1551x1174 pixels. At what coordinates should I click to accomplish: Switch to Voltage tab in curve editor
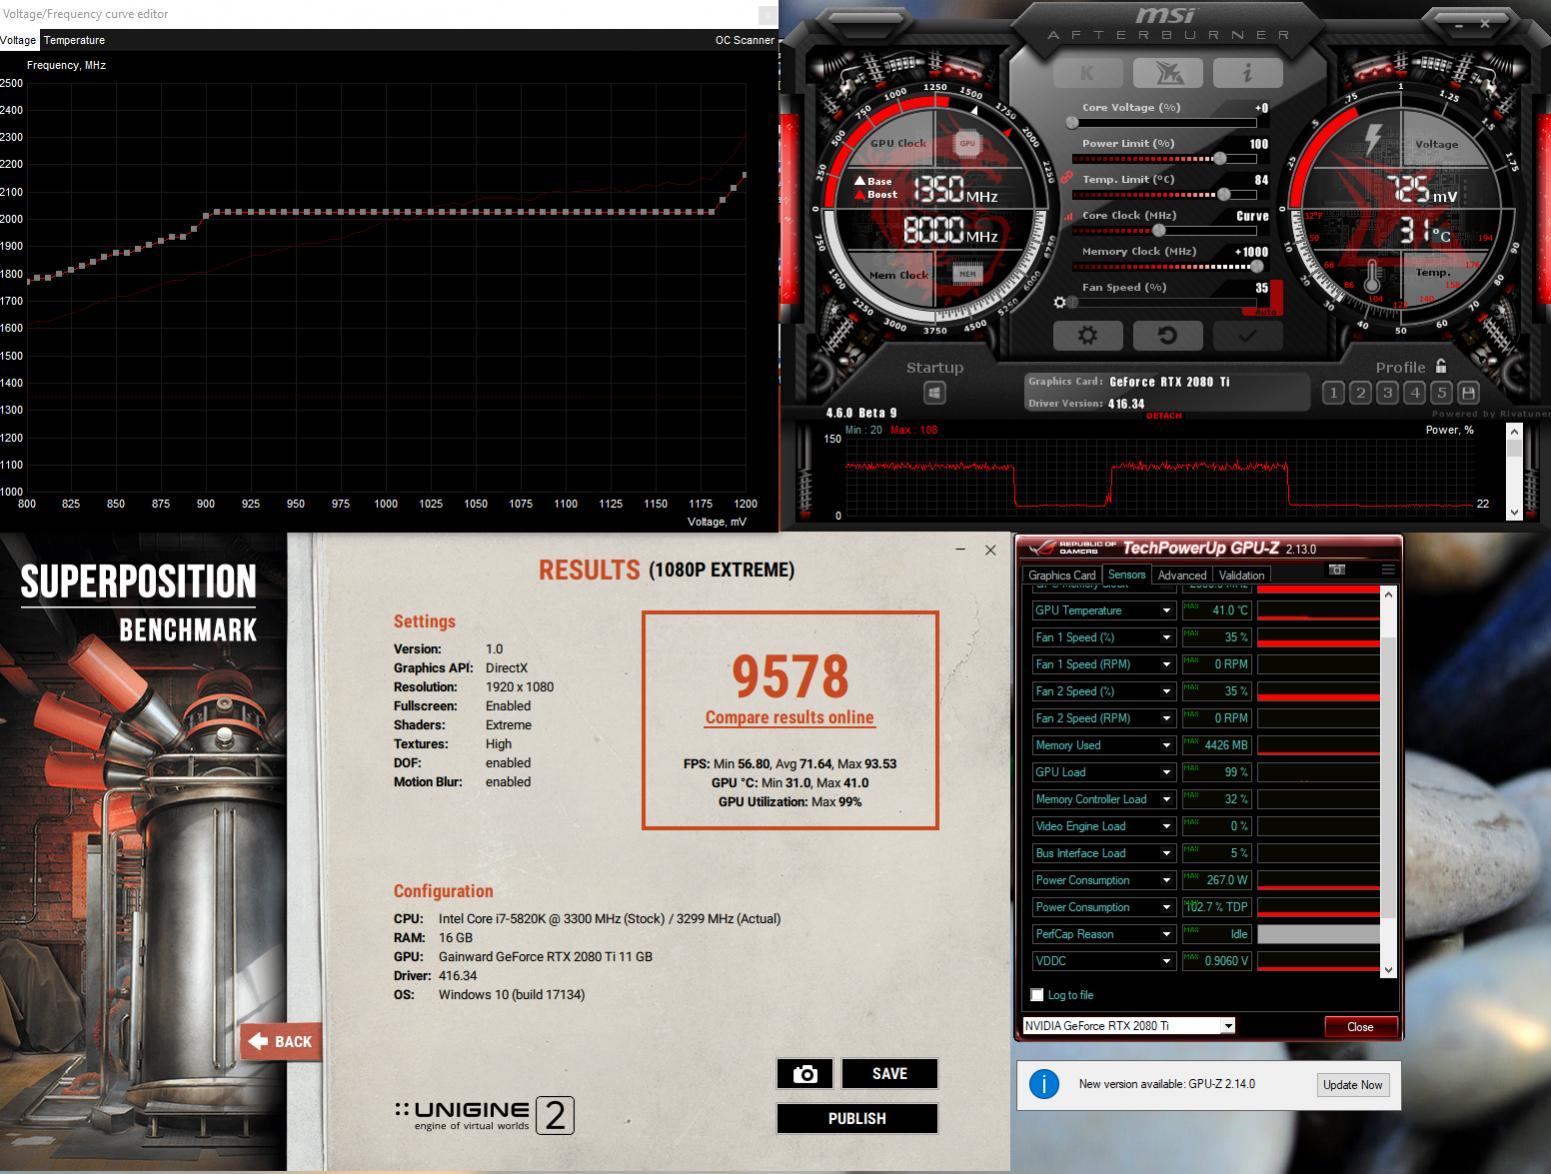[18, 40]
